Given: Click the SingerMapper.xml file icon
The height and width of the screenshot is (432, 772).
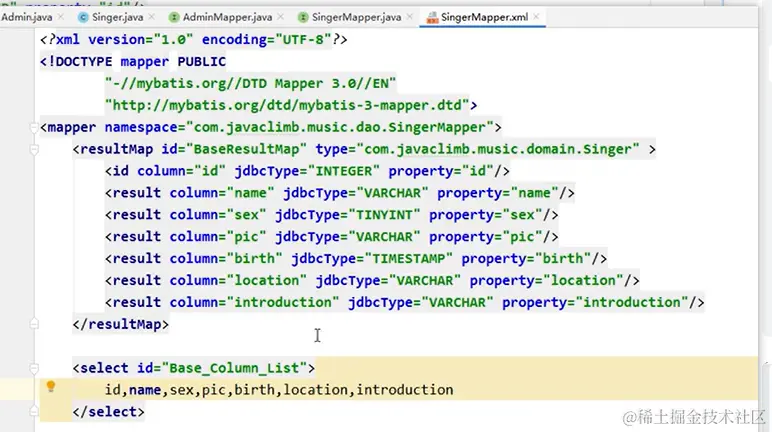Looking at the screenshot, I should [x=432, y=17].
